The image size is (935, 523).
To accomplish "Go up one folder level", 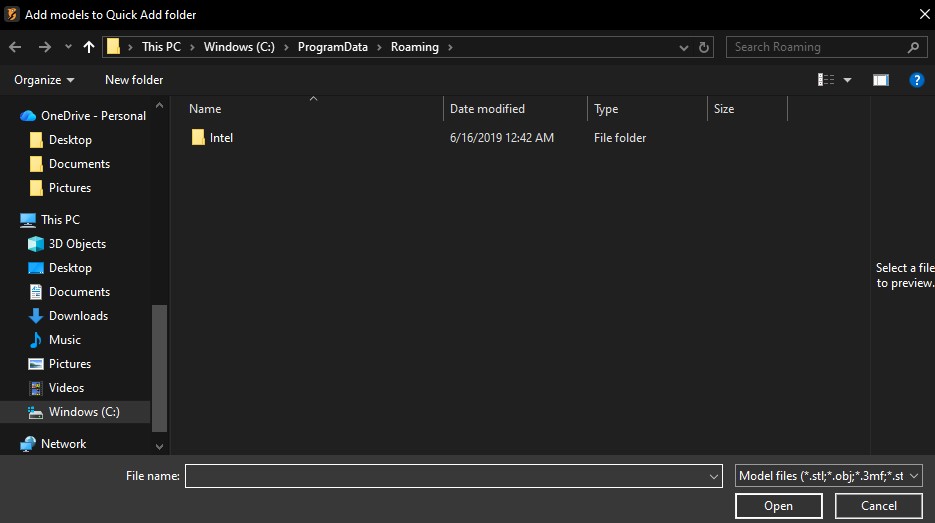I will tap(89, 47).
